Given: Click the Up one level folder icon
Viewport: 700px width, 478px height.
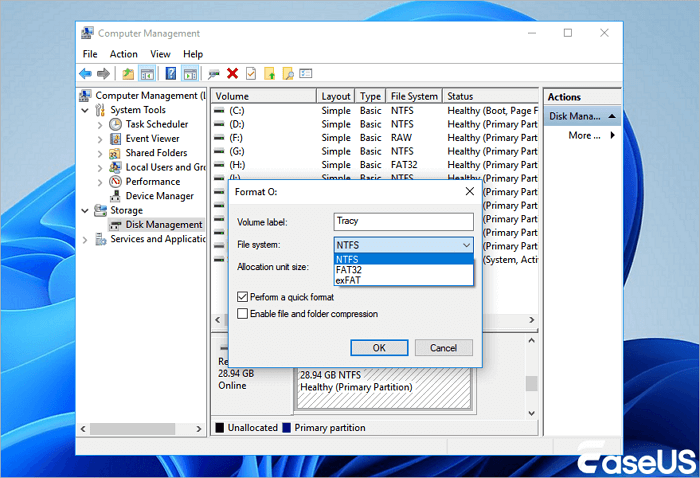Looking at the screenshot, I should 128,73.
